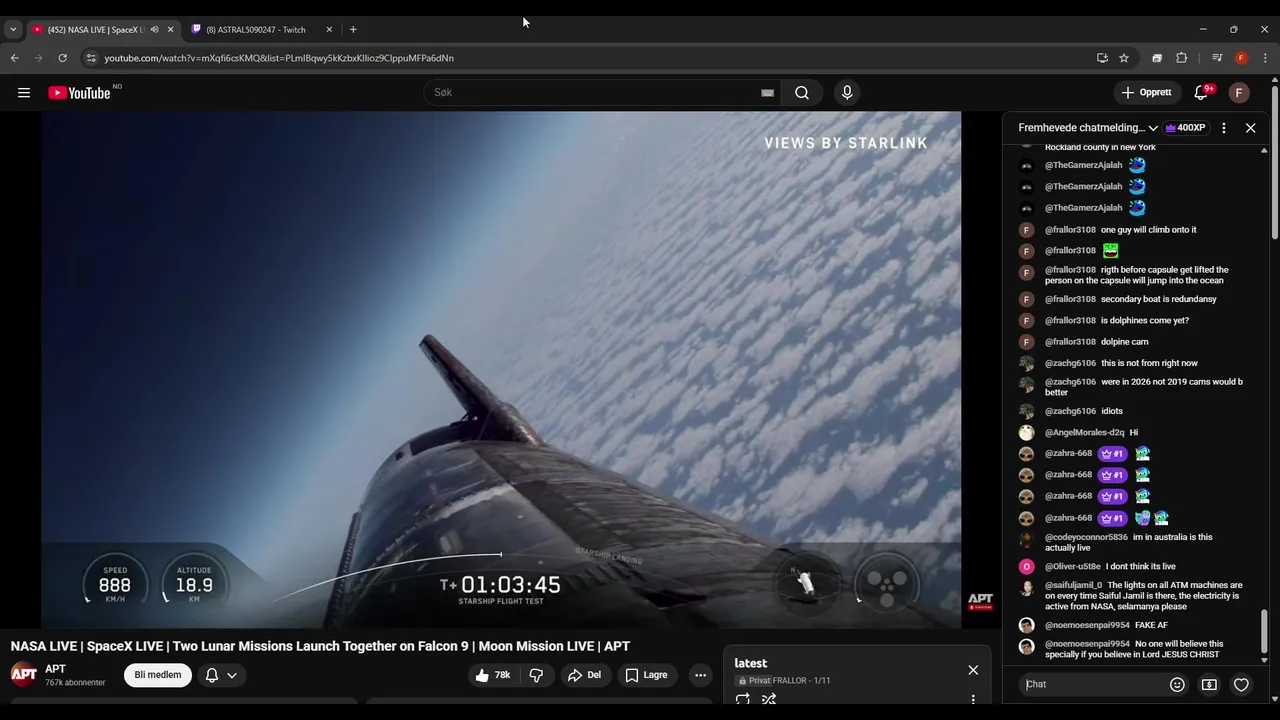Open the tab search dropdown arrow
This screenshot has height=720, width=1280.
(13, 30)
